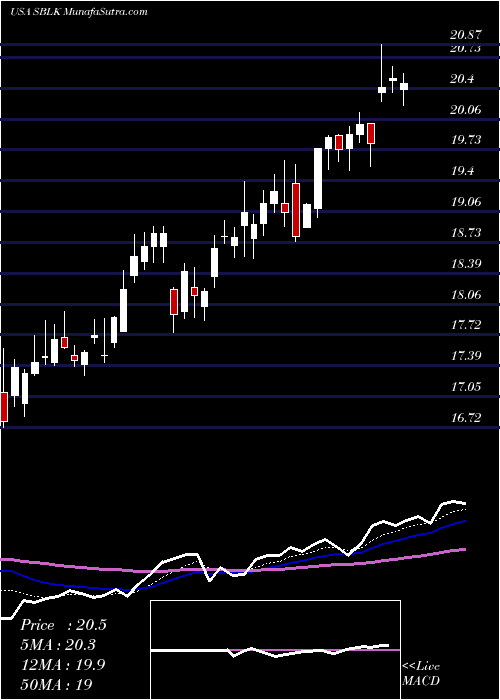Click the 17.05 price axis label
This screenshot has height=700, width=500.
pos(466,386)
